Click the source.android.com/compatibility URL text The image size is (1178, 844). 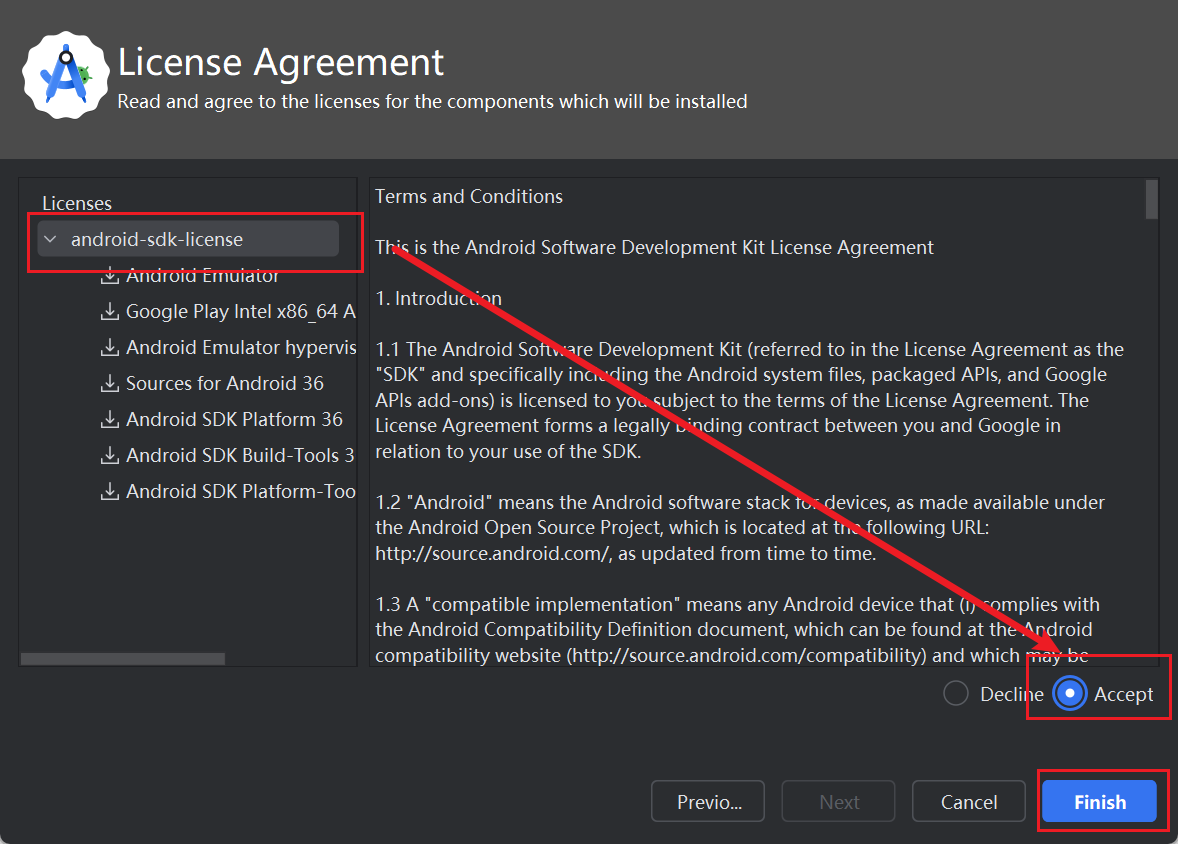click(748, 655)
